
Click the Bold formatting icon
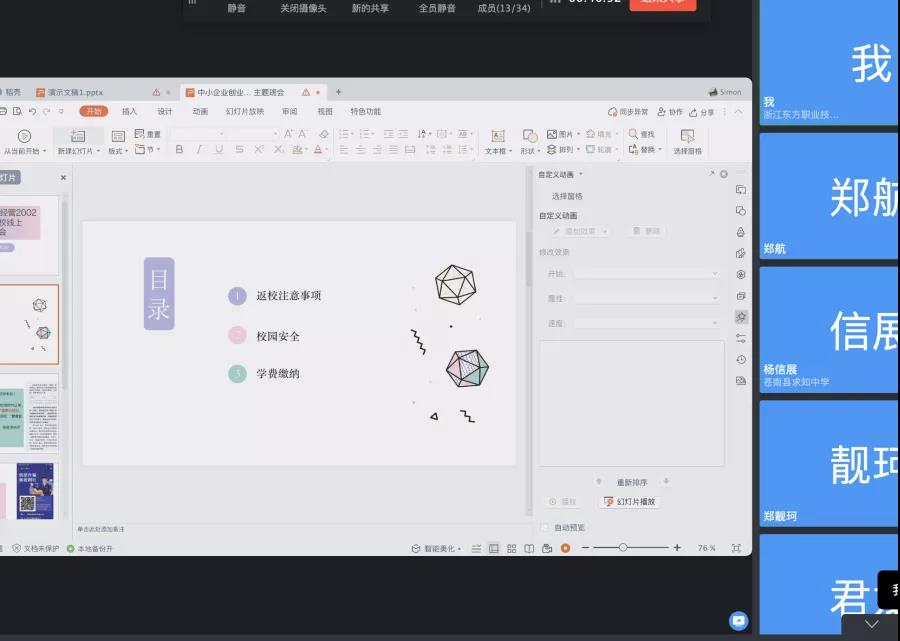tap(179, 150)
